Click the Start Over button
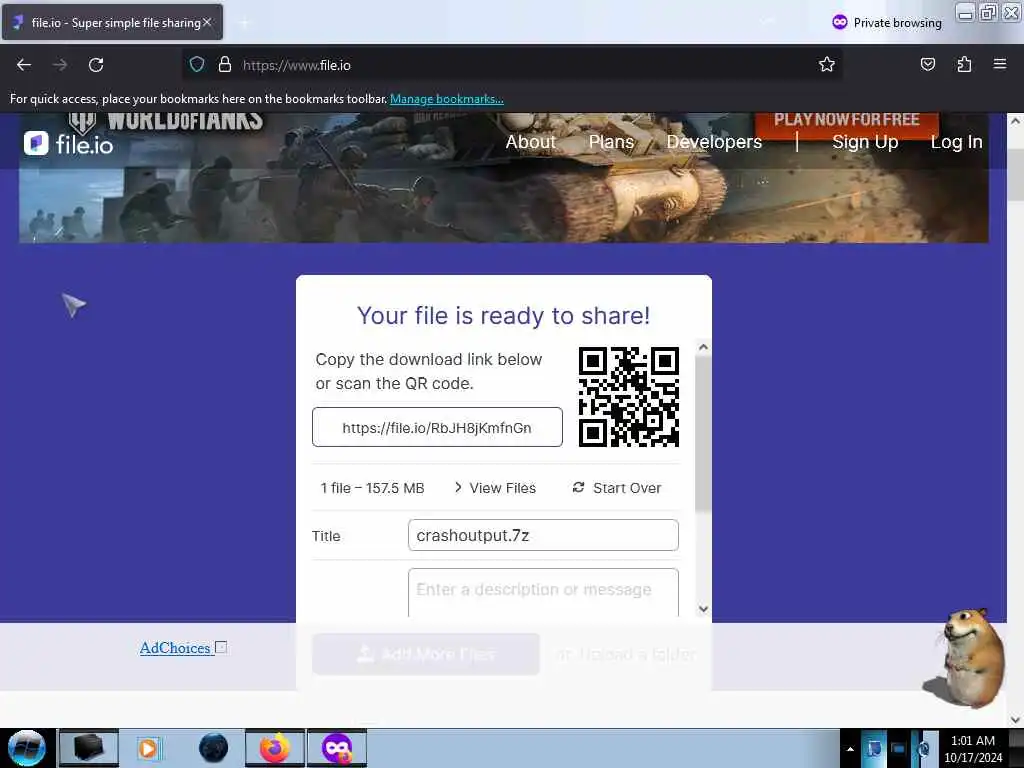 tap(616, 488)
